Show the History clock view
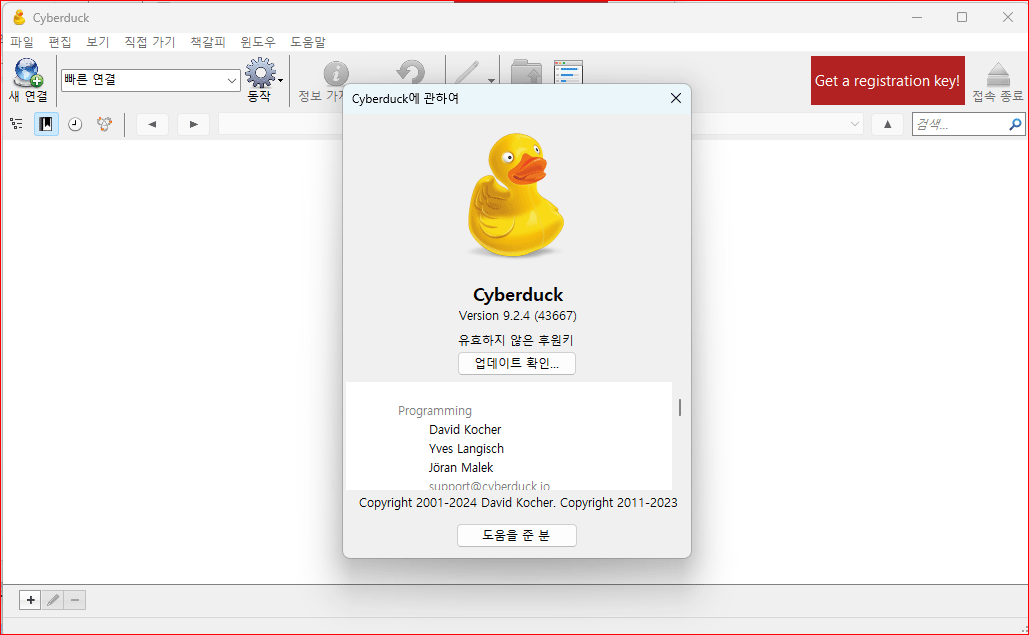 tap(75, 124)
